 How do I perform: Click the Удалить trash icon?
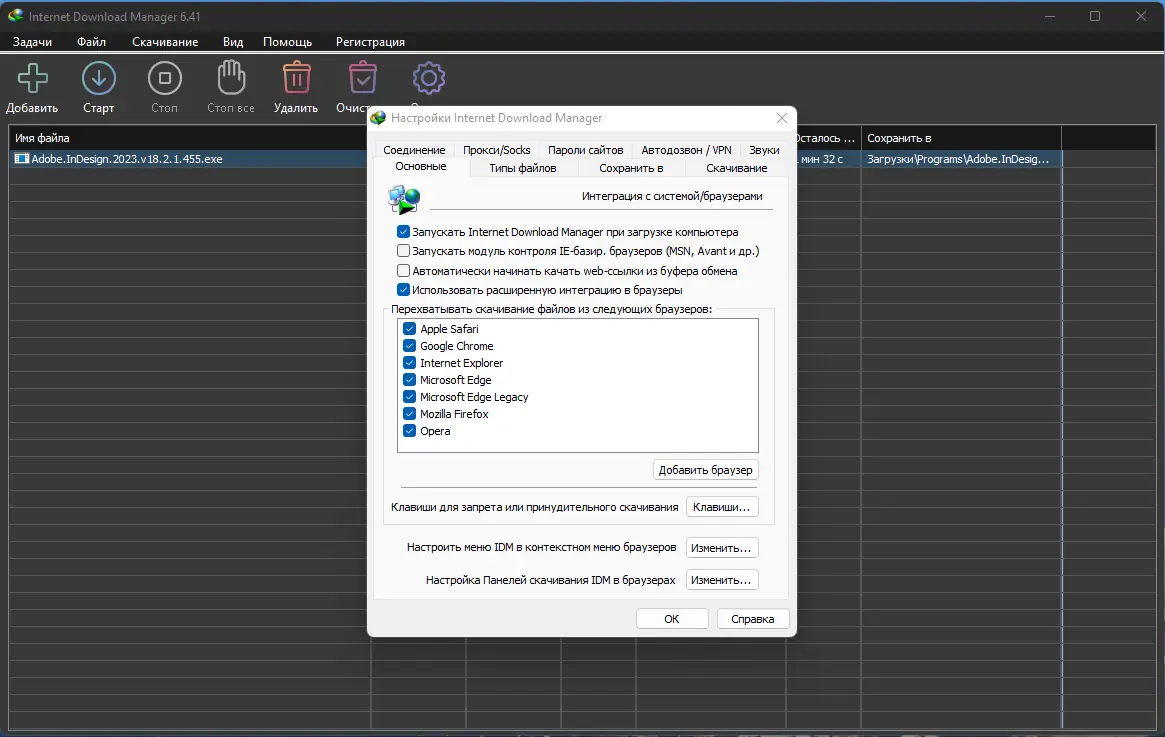click(296, 77)
